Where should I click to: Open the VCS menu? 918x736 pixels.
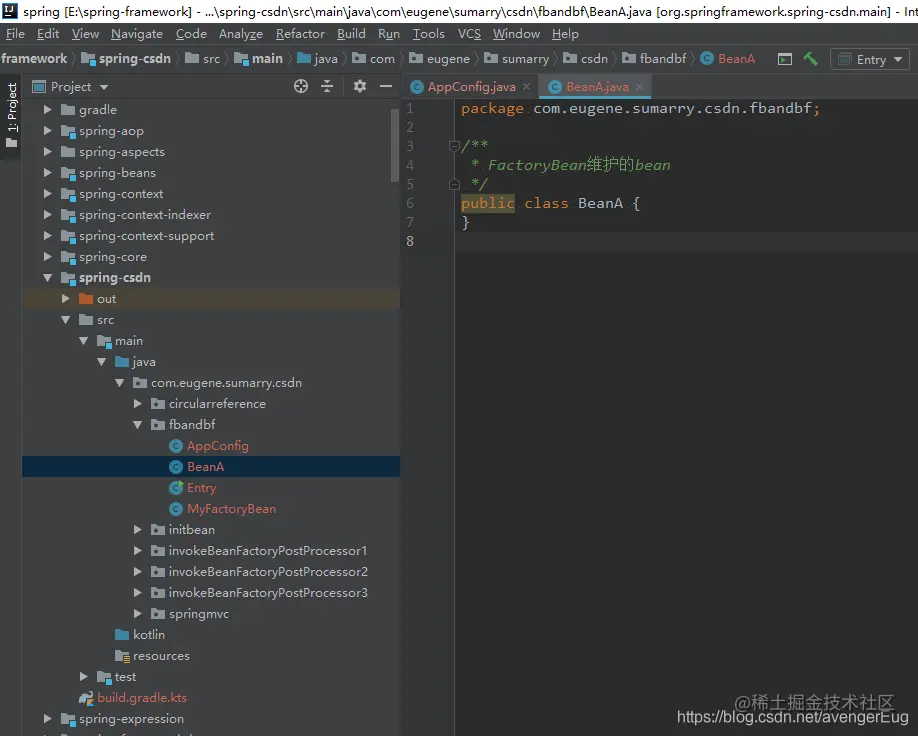tap(469, 34)
